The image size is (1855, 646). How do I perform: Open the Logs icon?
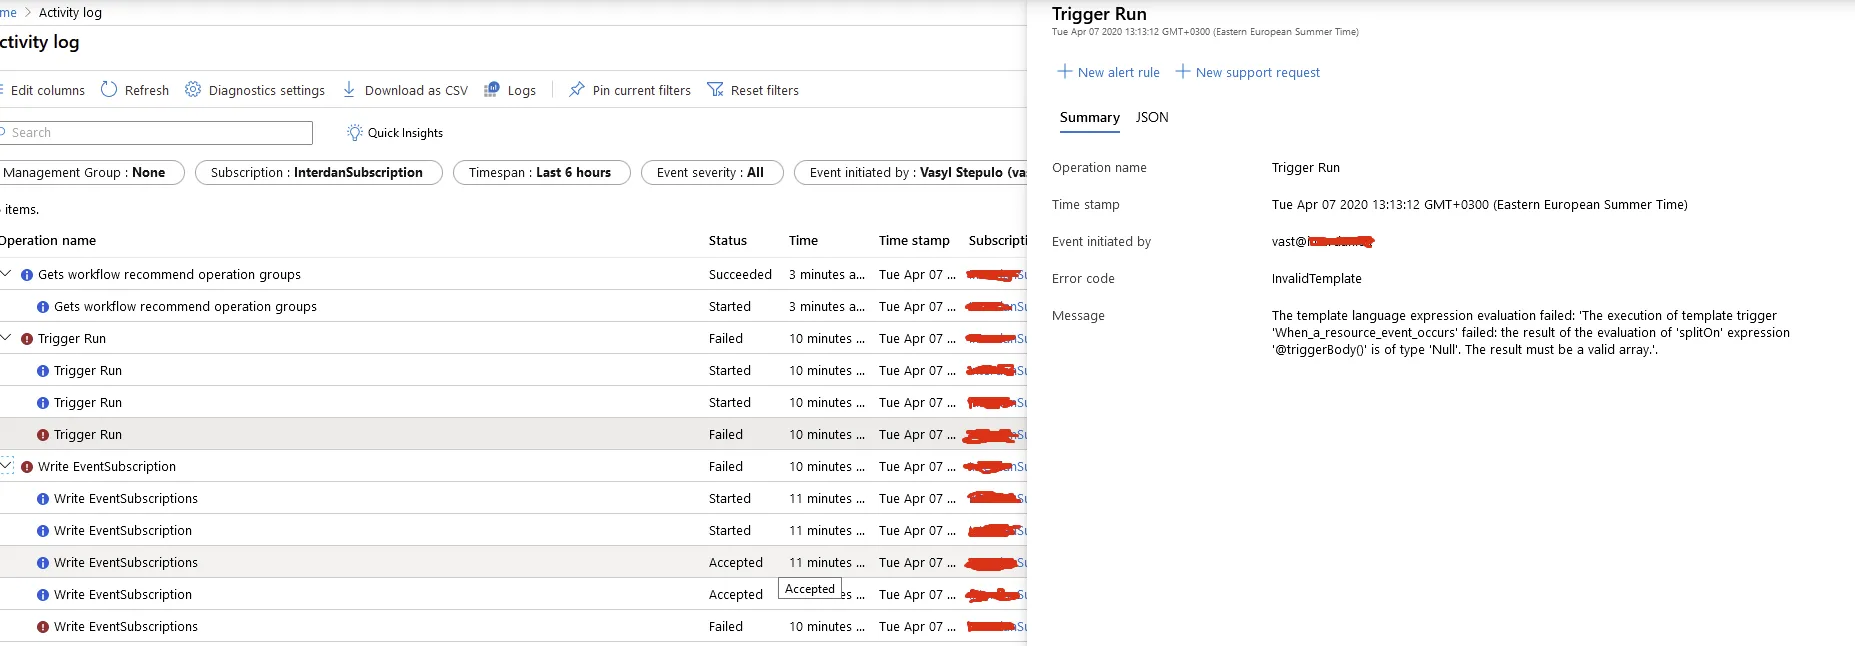[492, 90]
